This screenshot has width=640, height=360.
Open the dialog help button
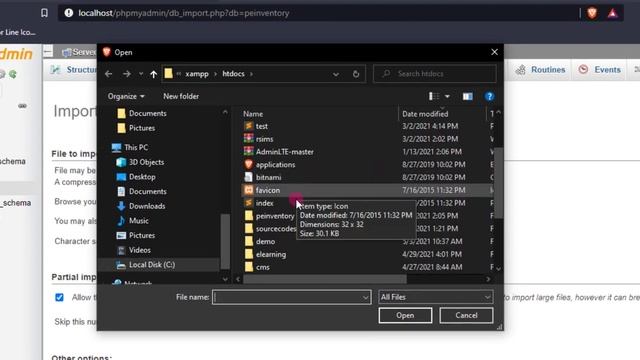point(489,96)
